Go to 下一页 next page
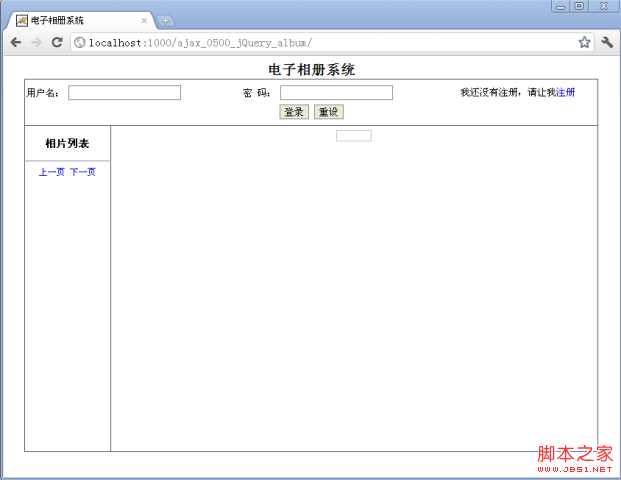Viewport: 621px width, 480px height. tap(83, 172)
